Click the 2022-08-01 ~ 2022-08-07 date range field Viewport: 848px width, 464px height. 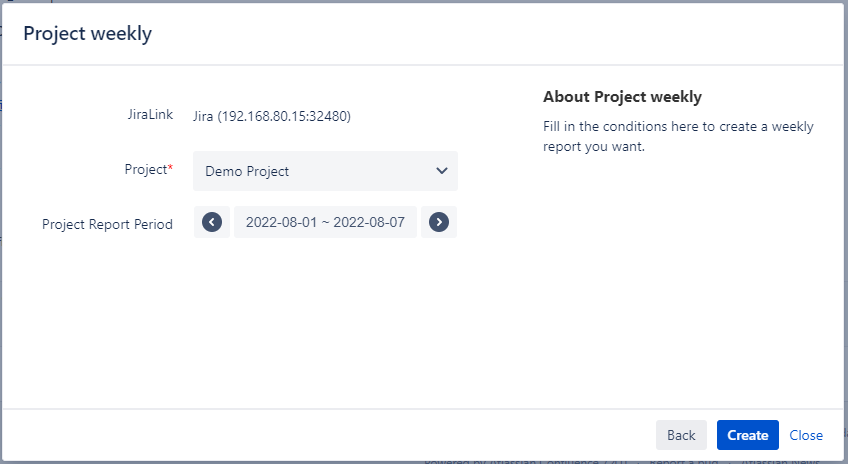pos(325,222)
